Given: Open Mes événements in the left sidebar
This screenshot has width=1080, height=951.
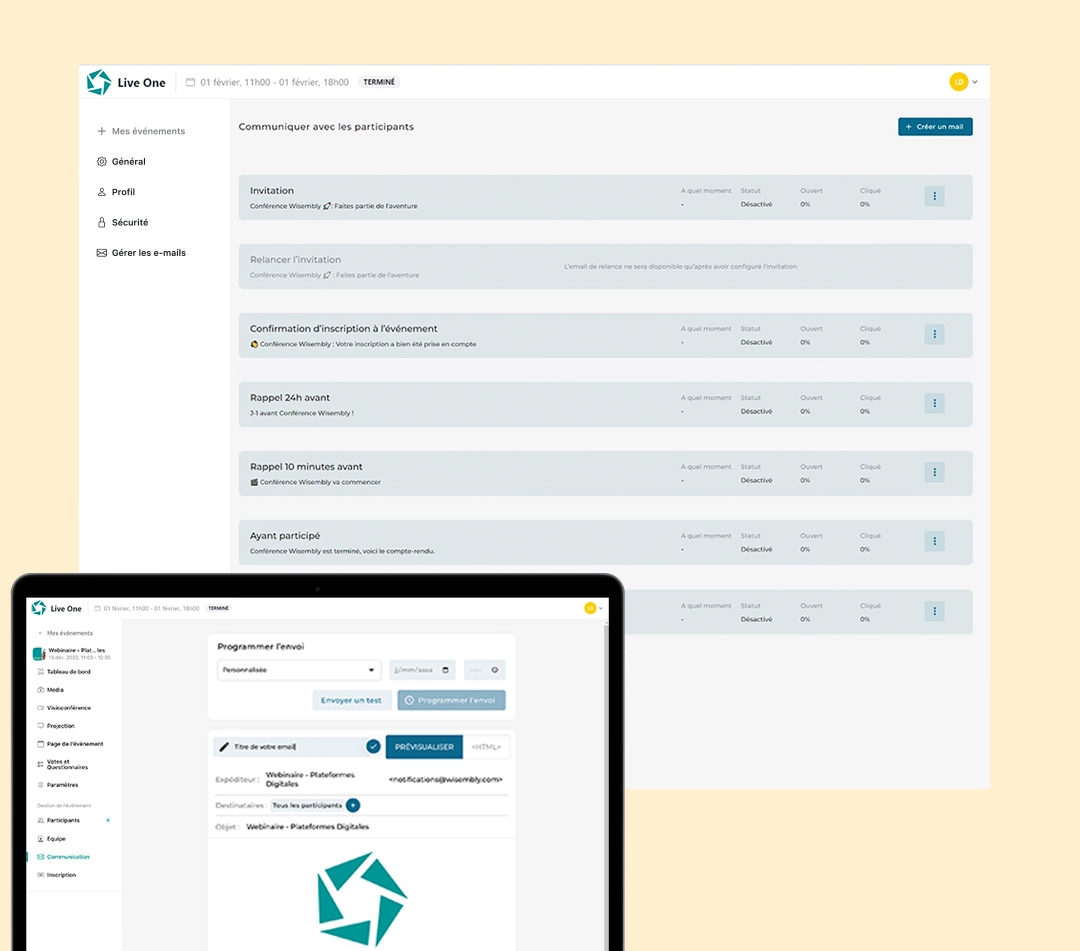Looking at the screenshot, I should click(x=141, y=131).
